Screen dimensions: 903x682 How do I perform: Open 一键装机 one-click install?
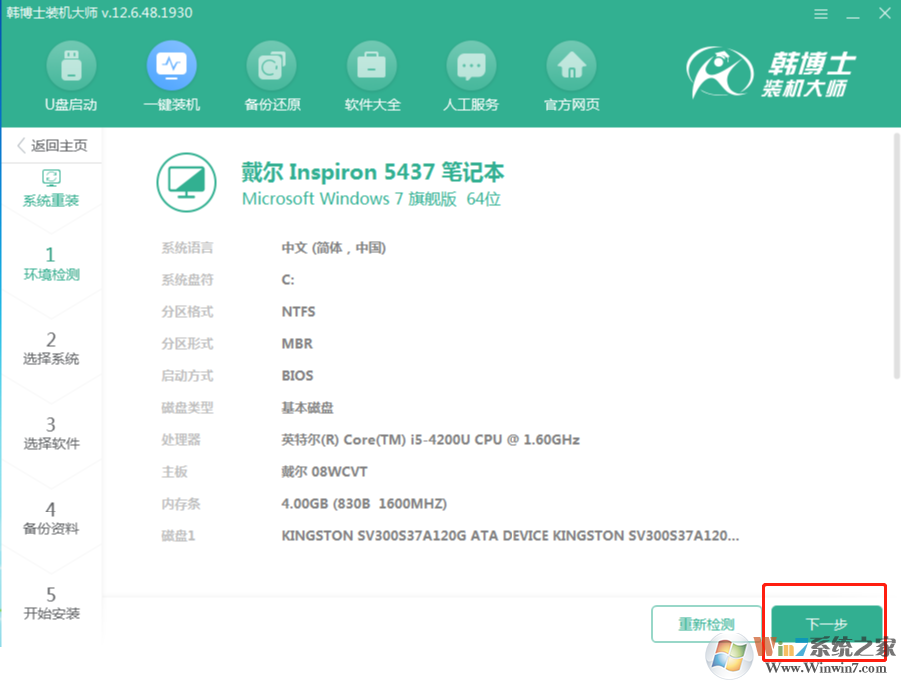pyautogui.click(x=171, y=75)
